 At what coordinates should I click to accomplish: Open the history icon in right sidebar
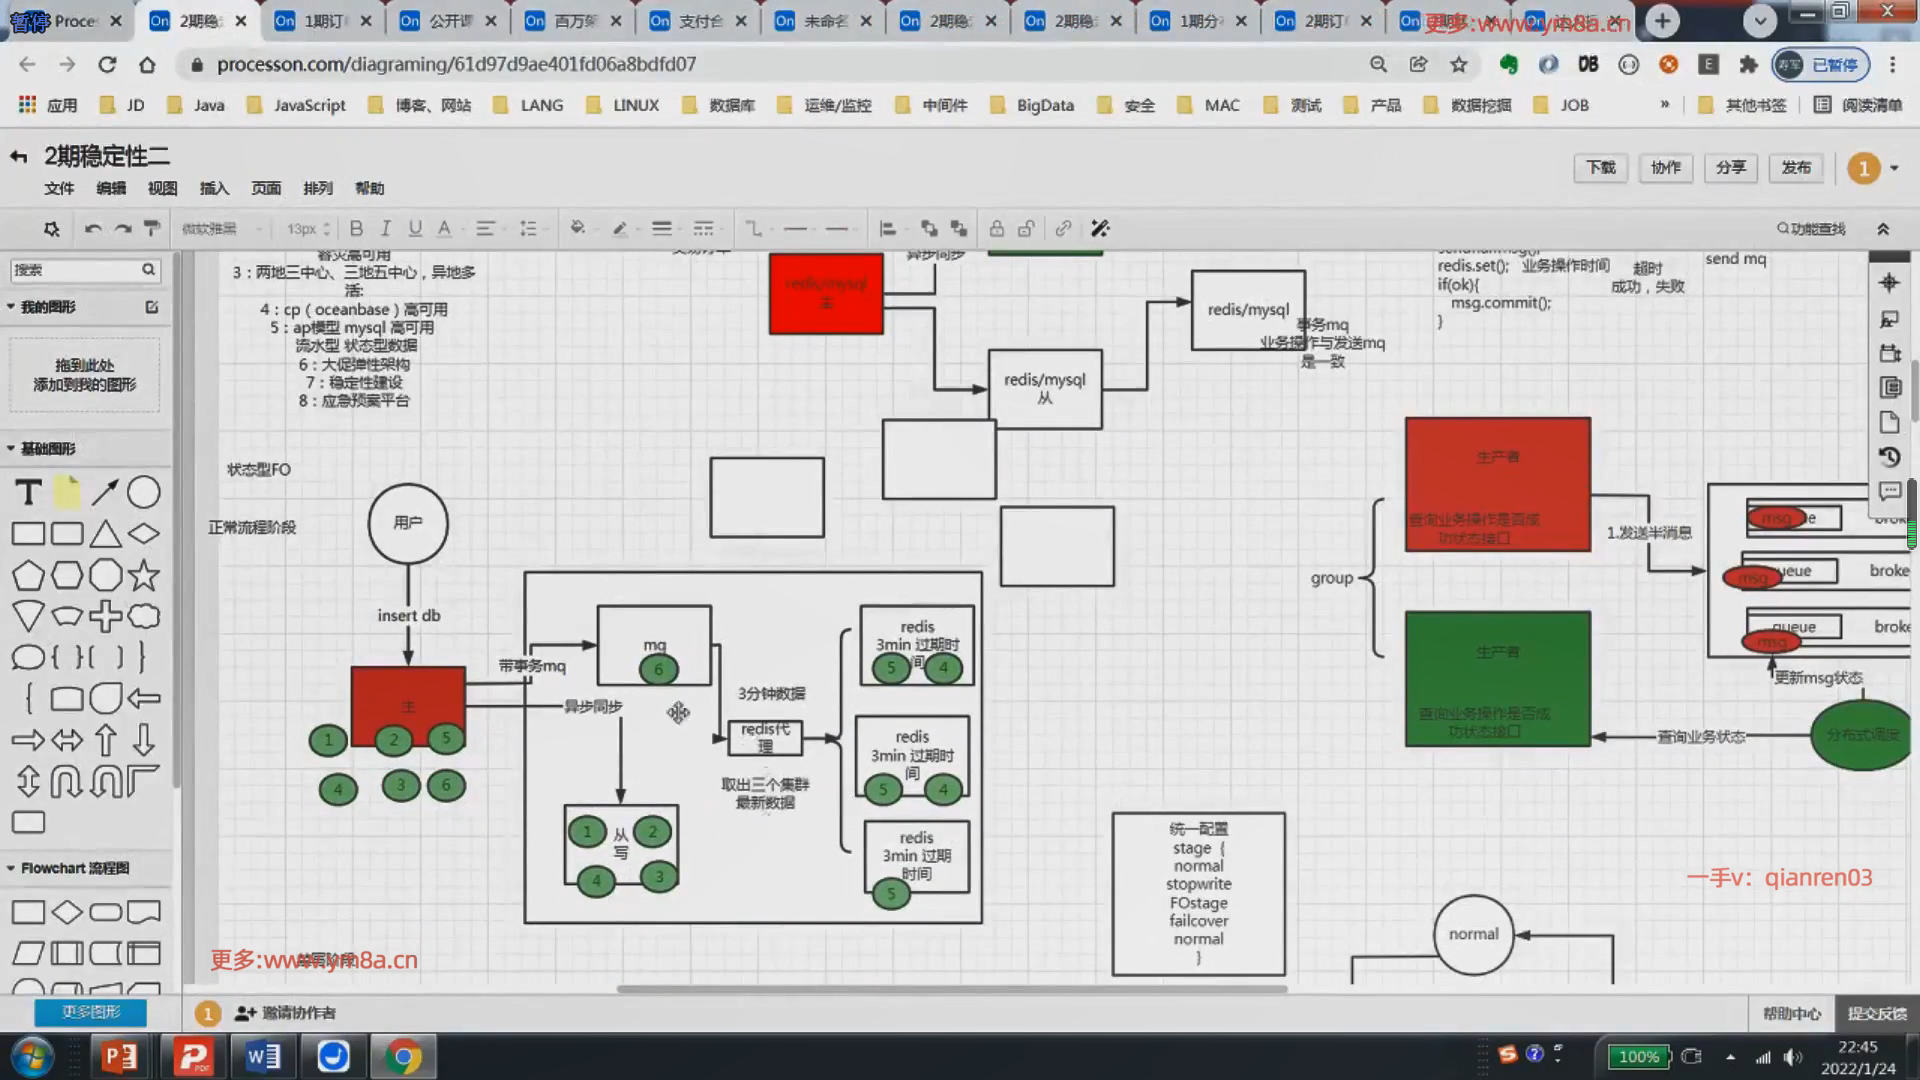pos(1889,457)
